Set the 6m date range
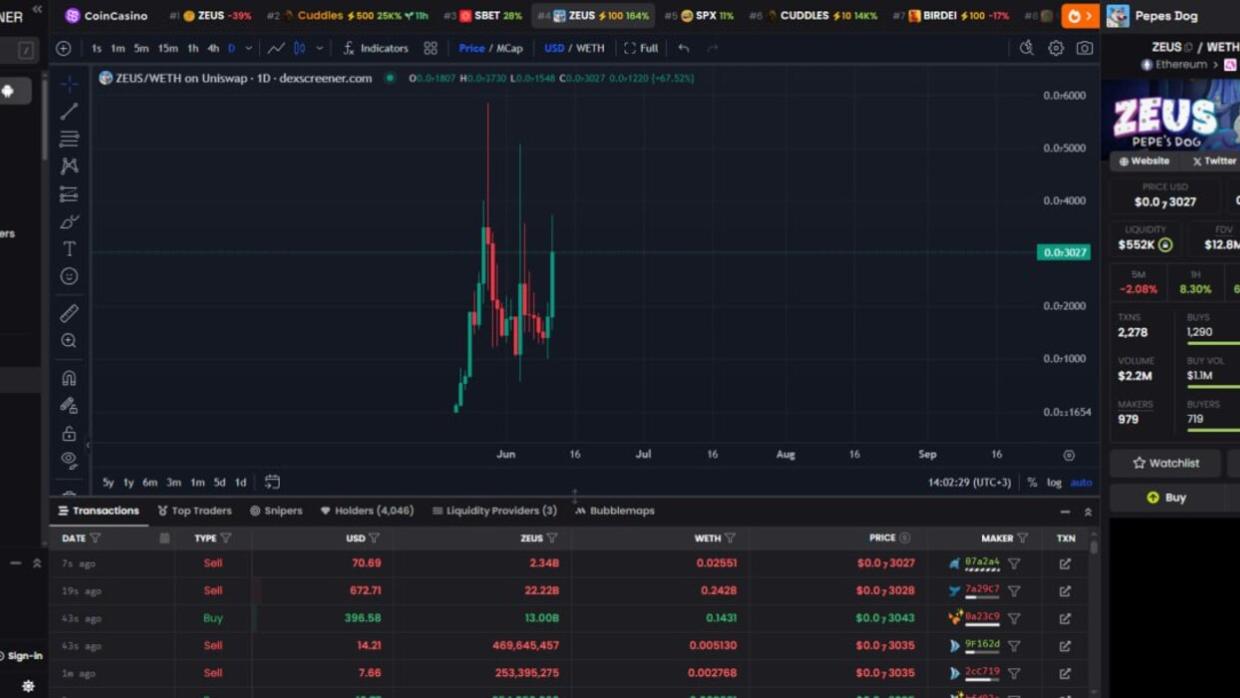This screenshot has height=698, width=1240. [149, 483]
